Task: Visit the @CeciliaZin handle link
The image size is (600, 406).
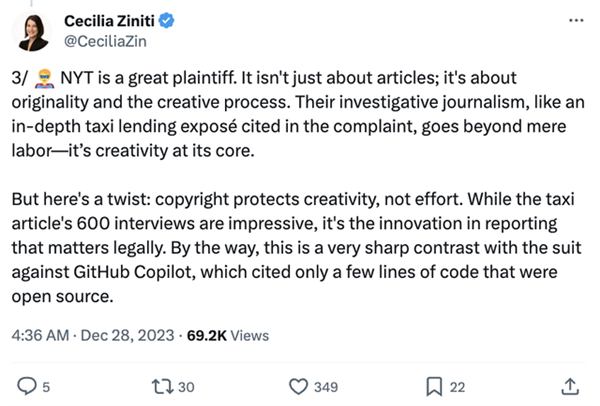Action: tap(105, 41)
